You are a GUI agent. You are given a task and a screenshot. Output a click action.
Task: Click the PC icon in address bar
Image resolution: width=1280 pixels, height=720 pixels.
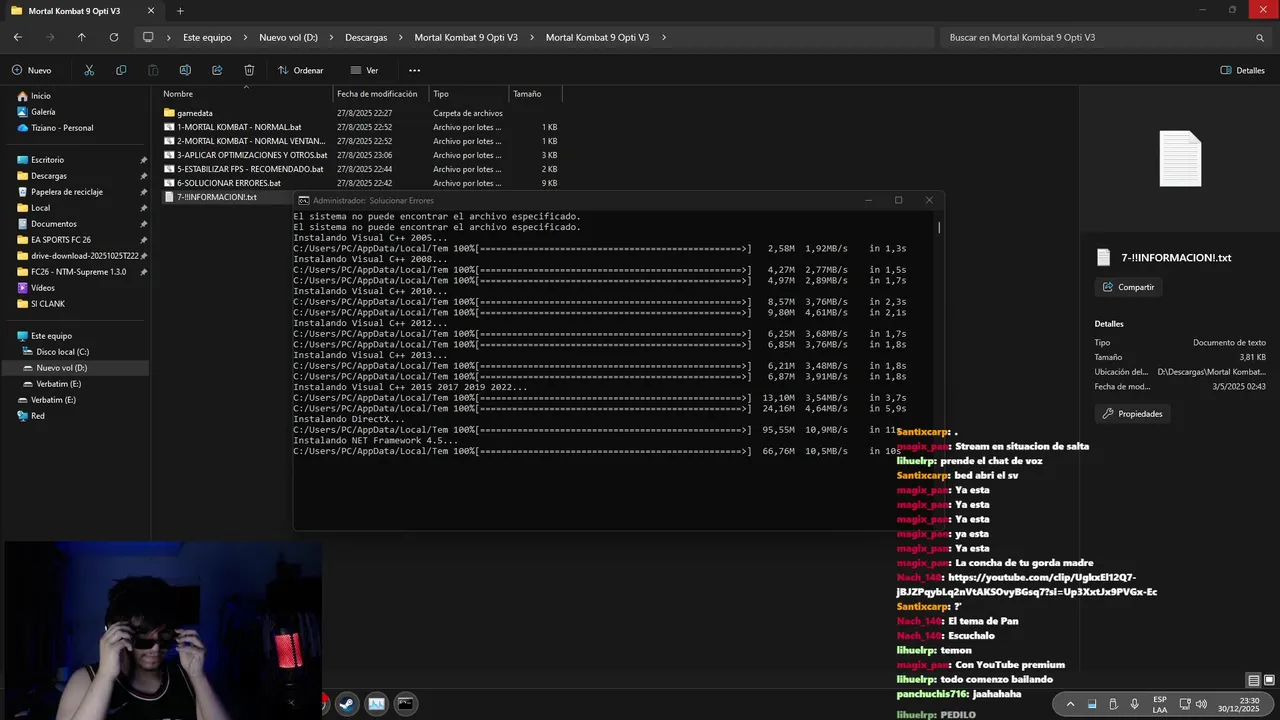click(148, 37)
